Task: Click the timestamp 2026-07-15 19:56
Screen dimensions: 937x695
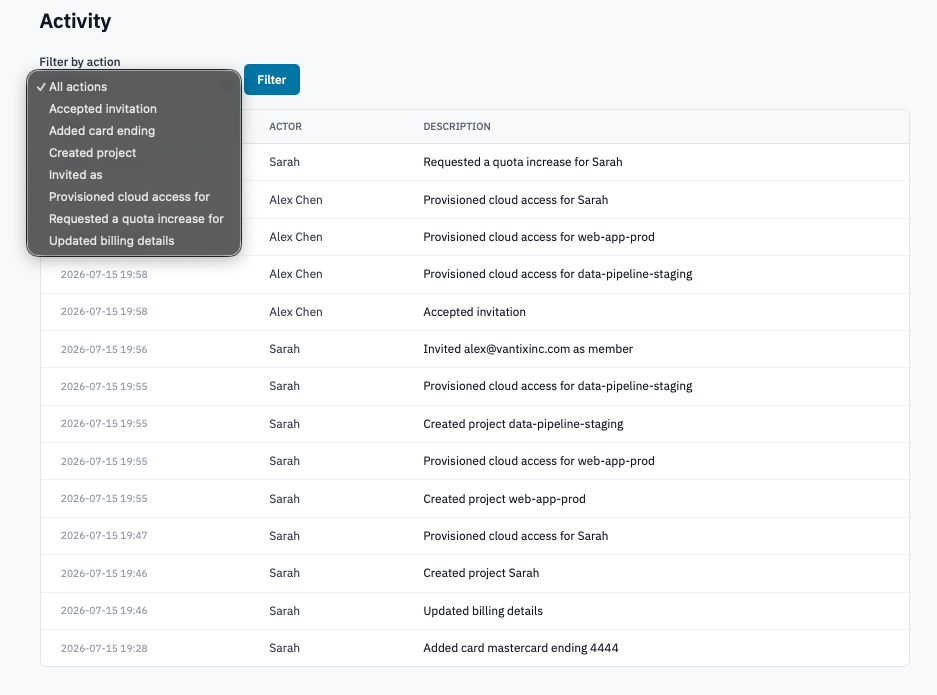Action: tap(104, 350)
